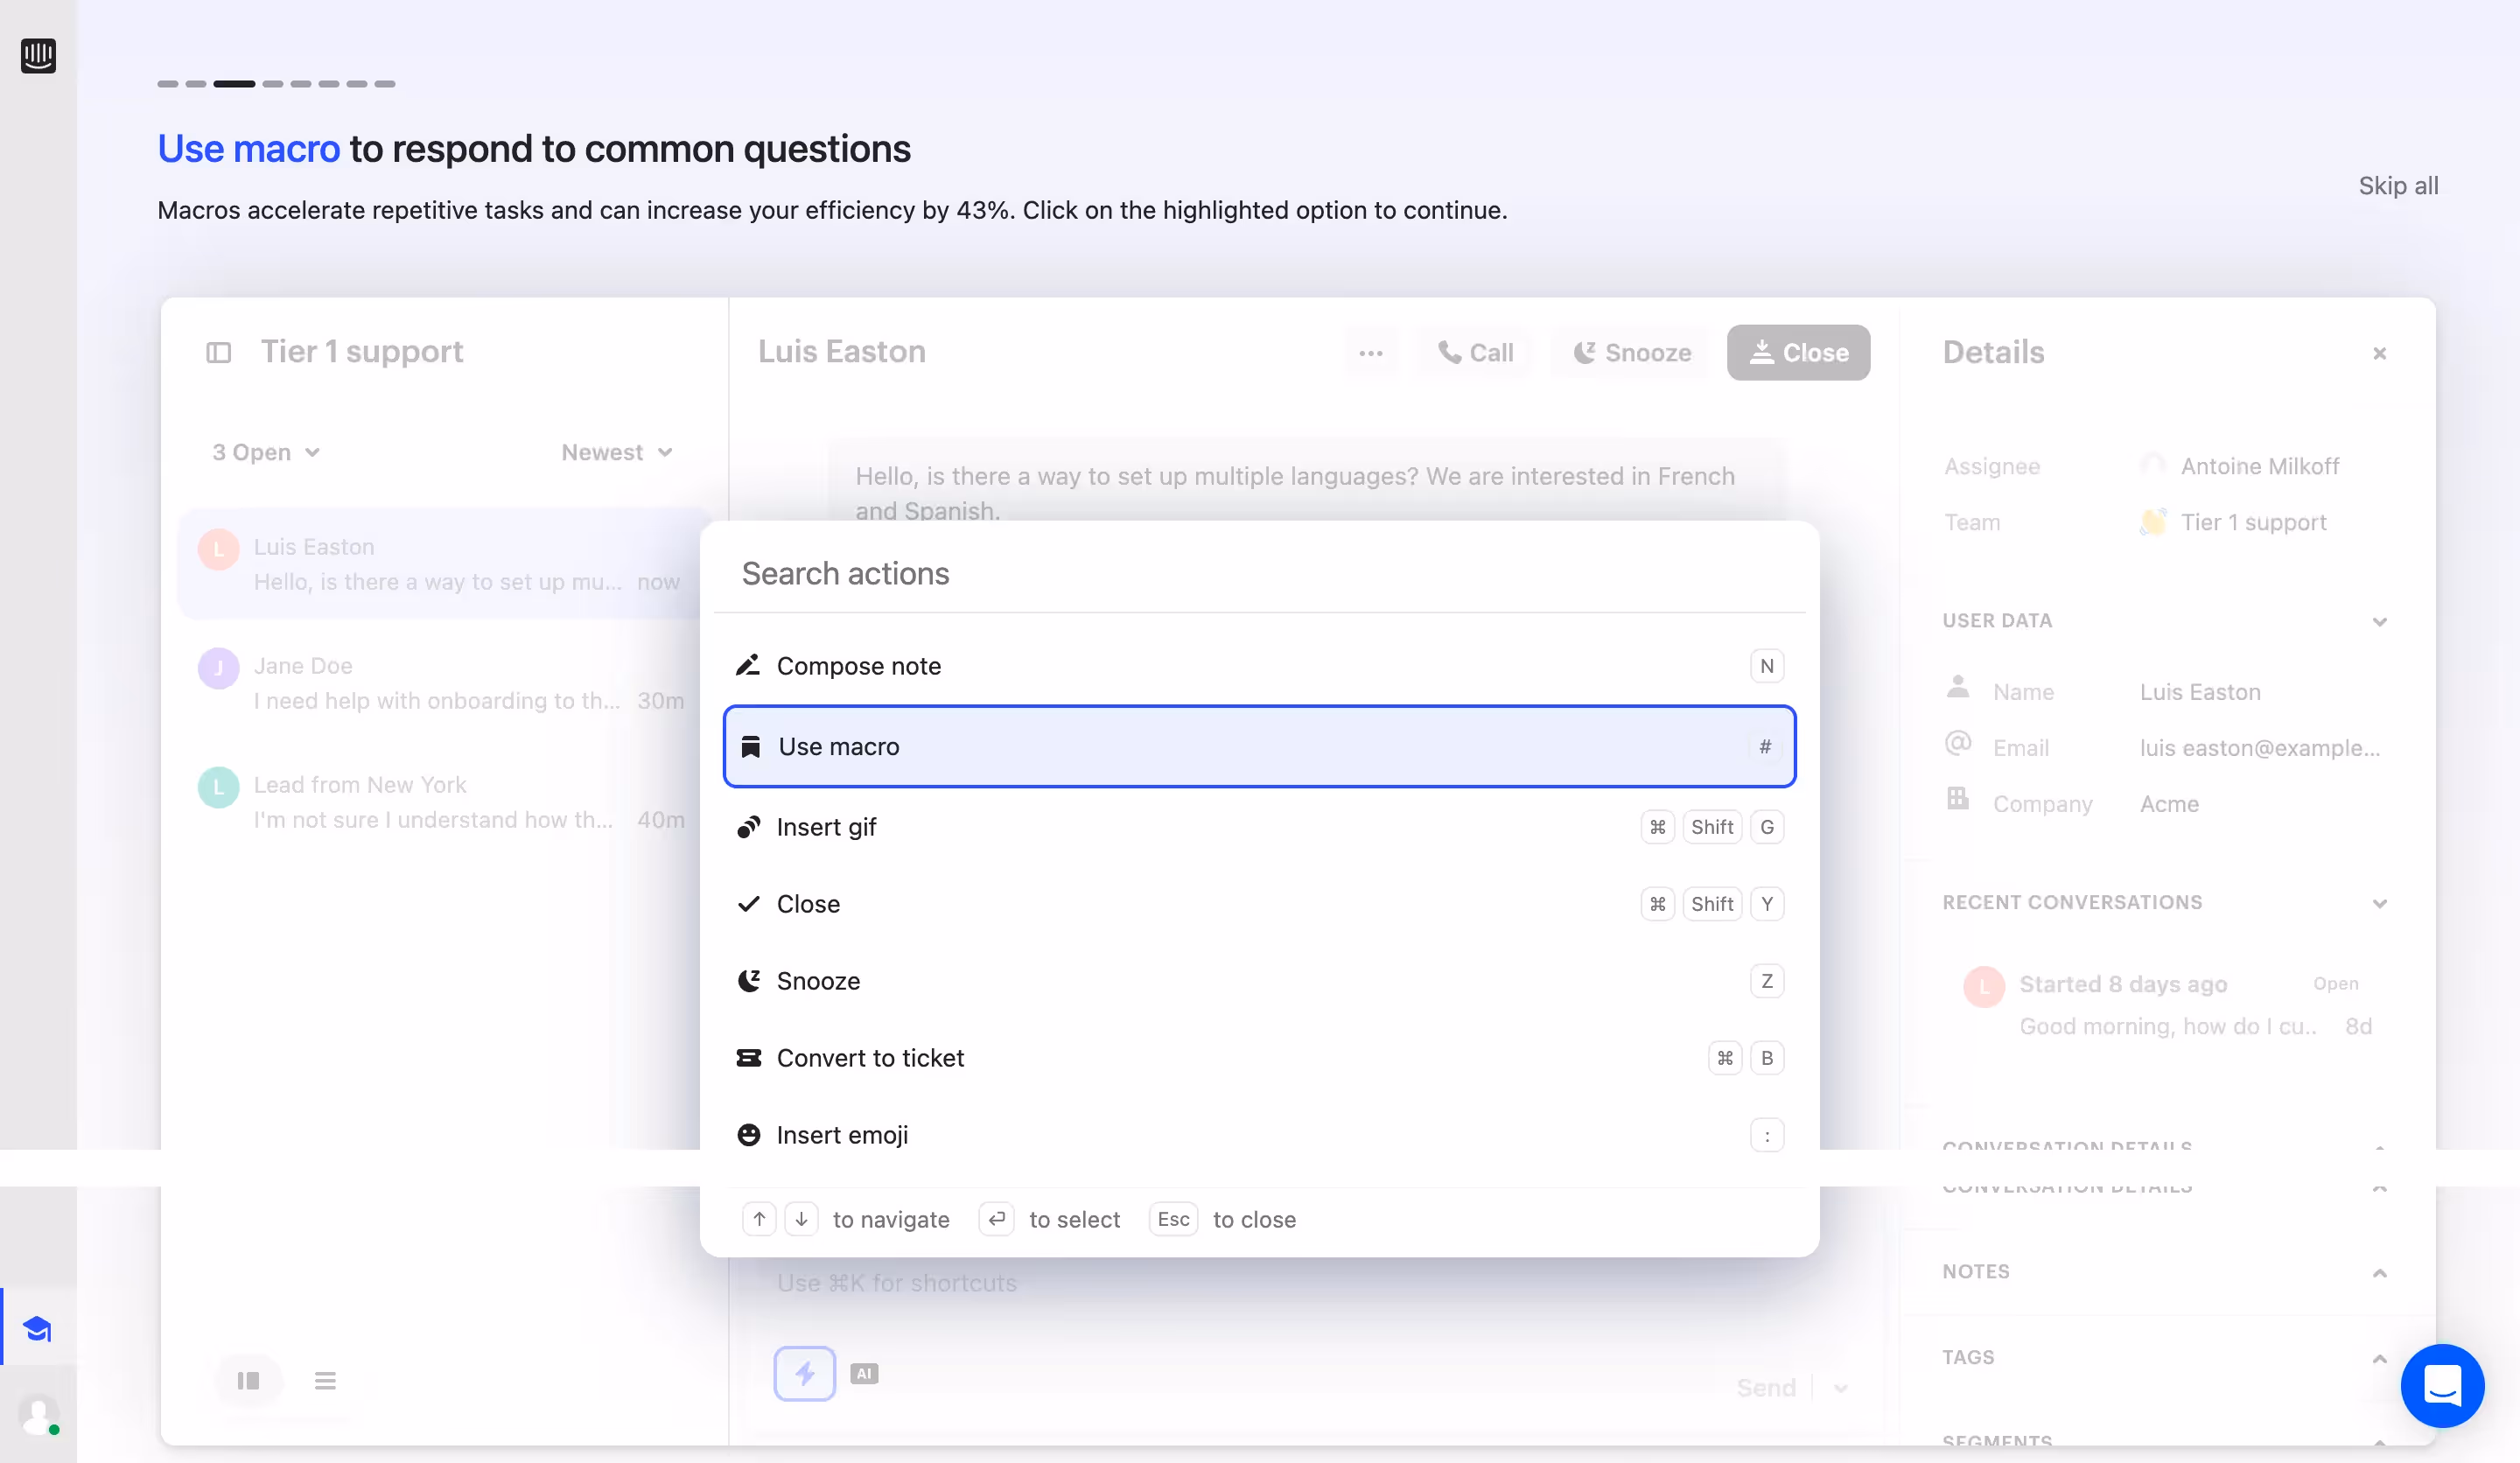
Task: Select Use macro from the actions menu
Action: pyautogui.click(x=1258, y=747)
